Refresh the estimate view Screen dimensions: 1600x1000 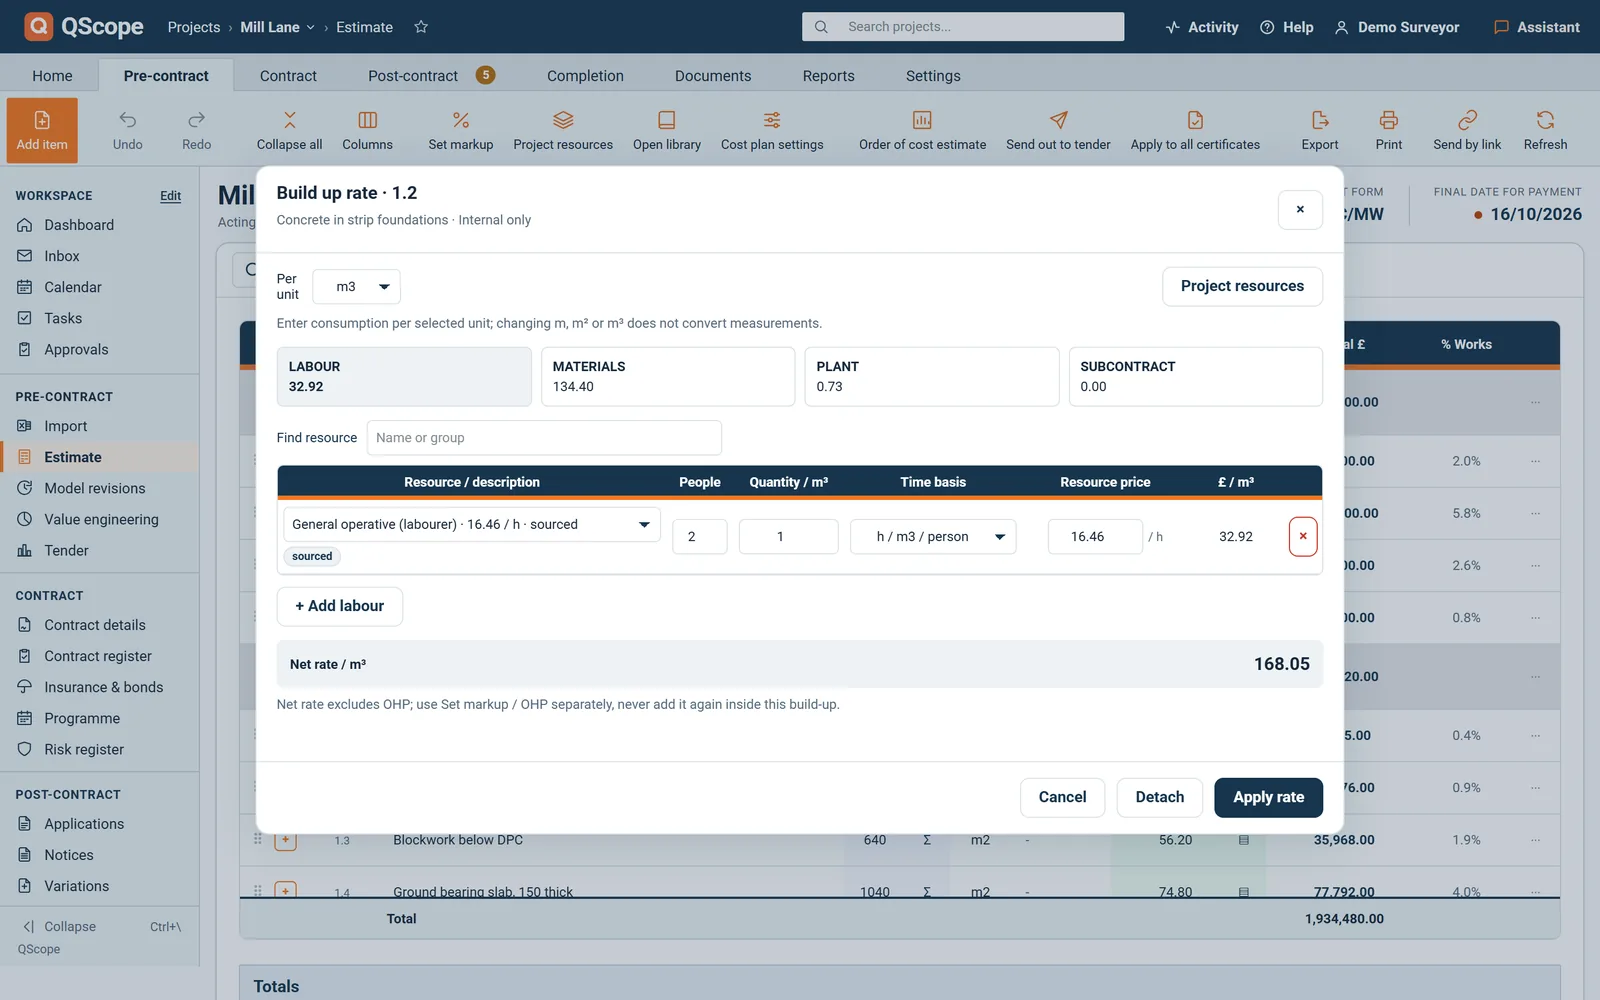(1545, 130)
